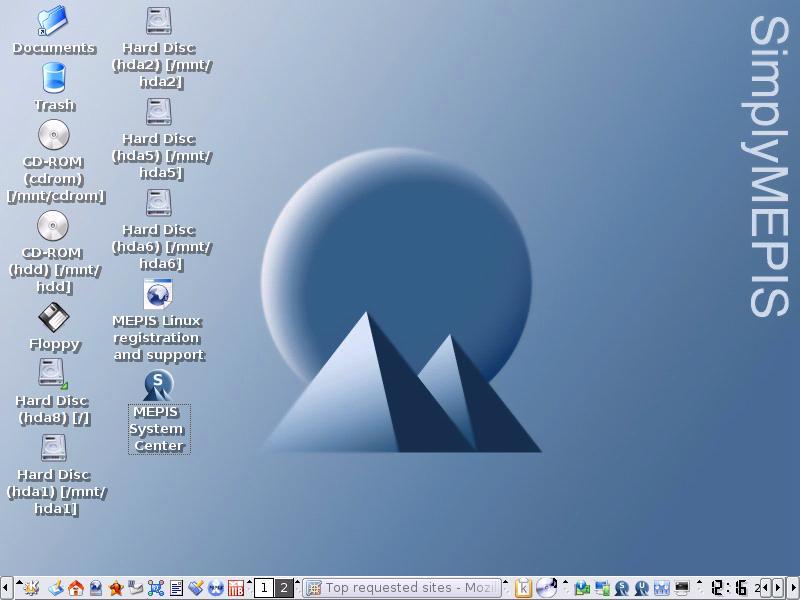
Task: Activate the Top requested sites Mozilla taskbar entry
Action: pyautogui.click(x=402, y=588)
